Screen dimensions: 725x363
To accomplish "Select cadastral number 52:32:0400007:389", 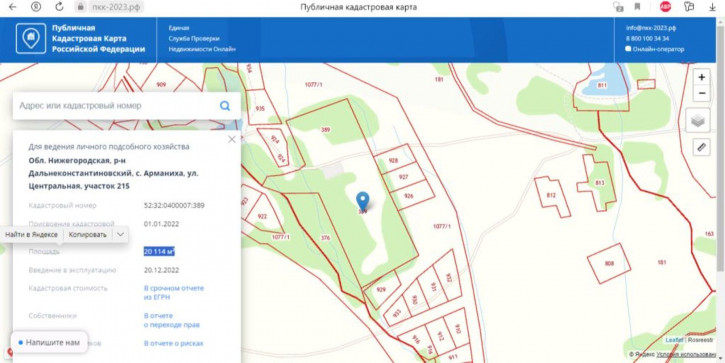I will (174, 205).
